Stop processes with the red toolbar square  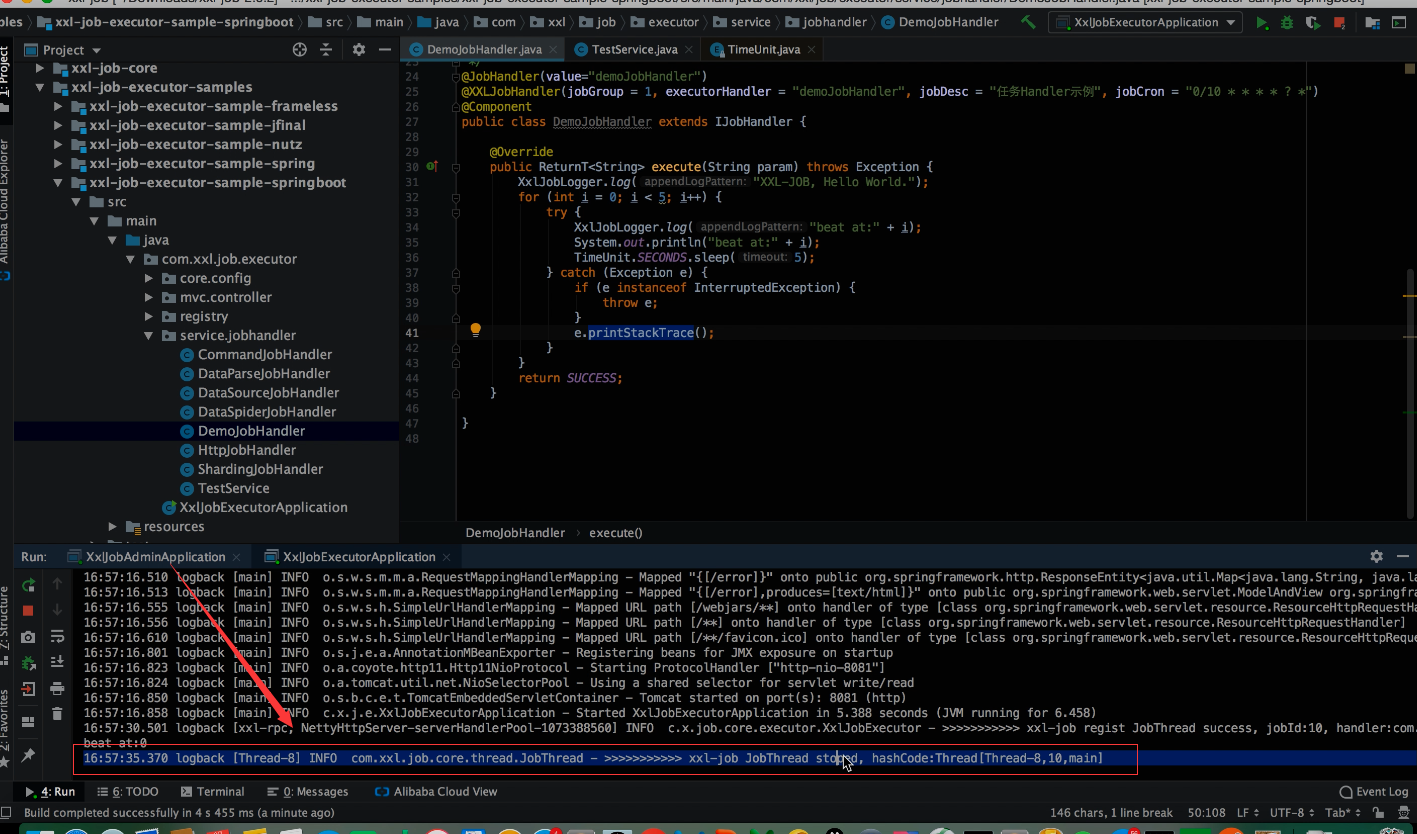pyautogui.click(x=1339, y=22)
